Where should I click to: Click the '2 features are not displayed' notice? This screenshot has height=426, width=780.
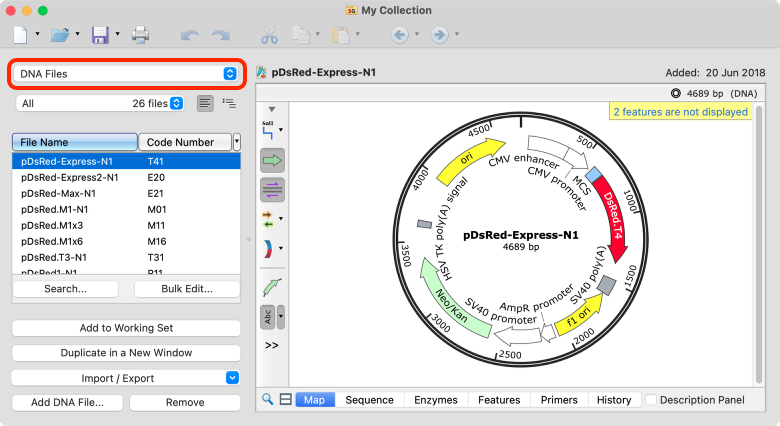[680, 111]
